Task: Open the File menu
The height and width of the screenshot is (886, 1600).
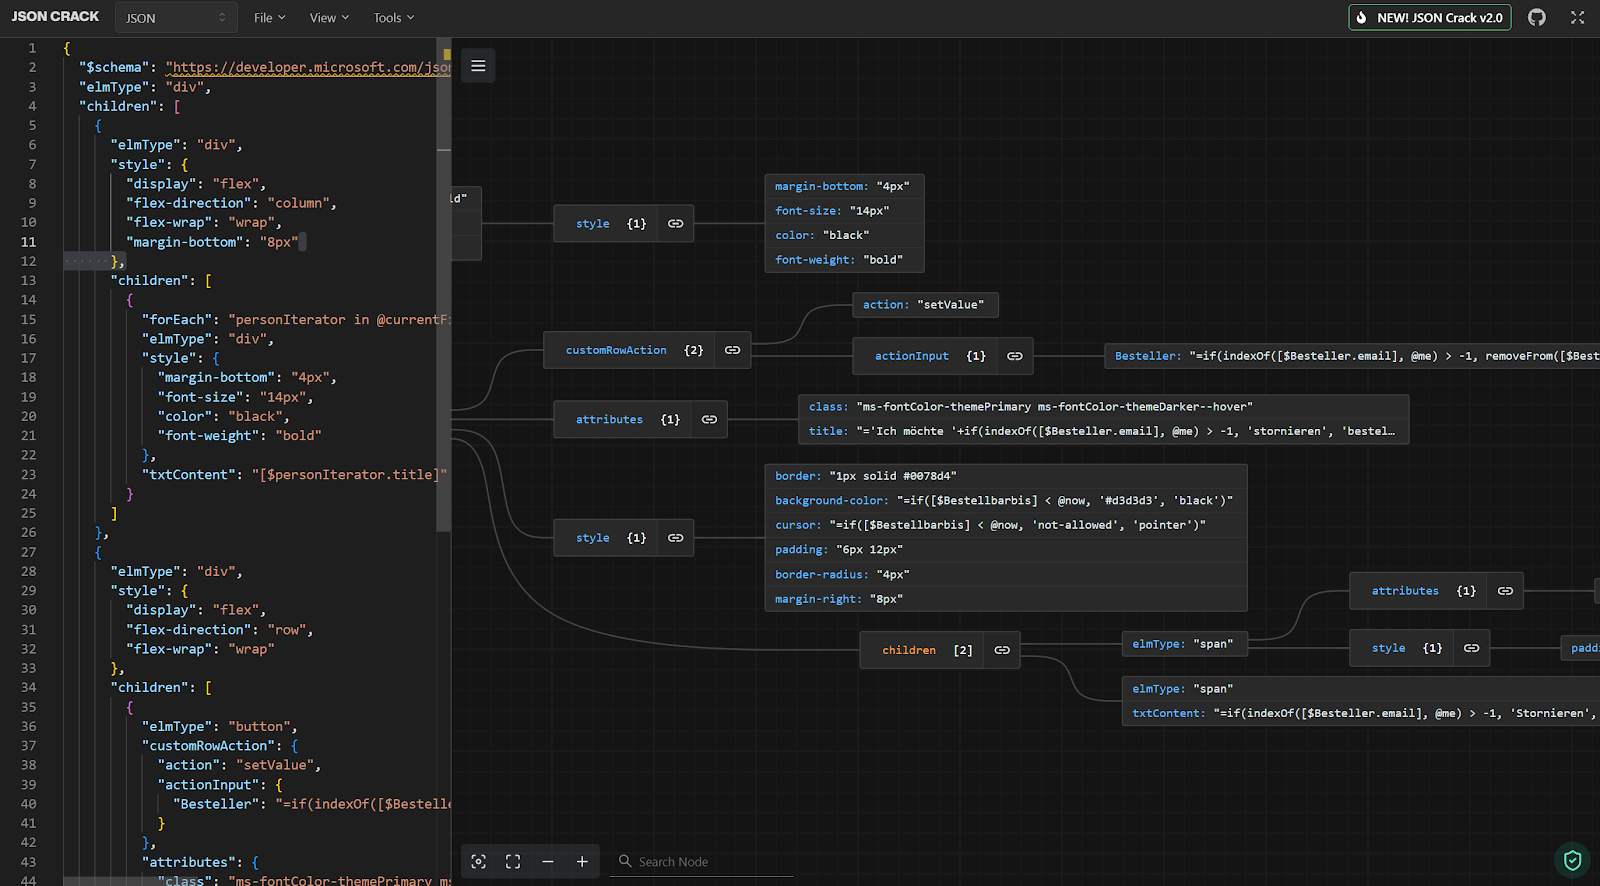Action: click(269, 18)
